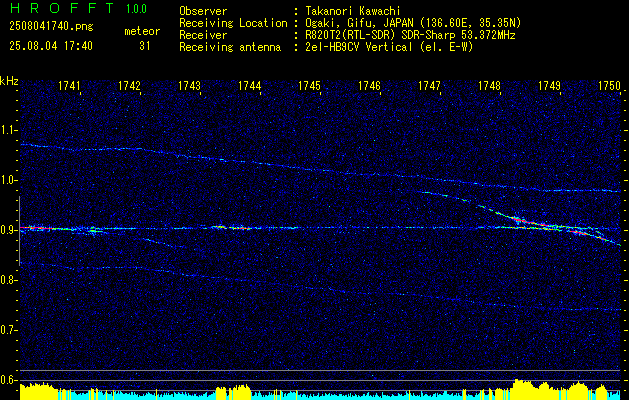Click the 1746 time marker
629x400 pixels.
(x=369, y=86)
